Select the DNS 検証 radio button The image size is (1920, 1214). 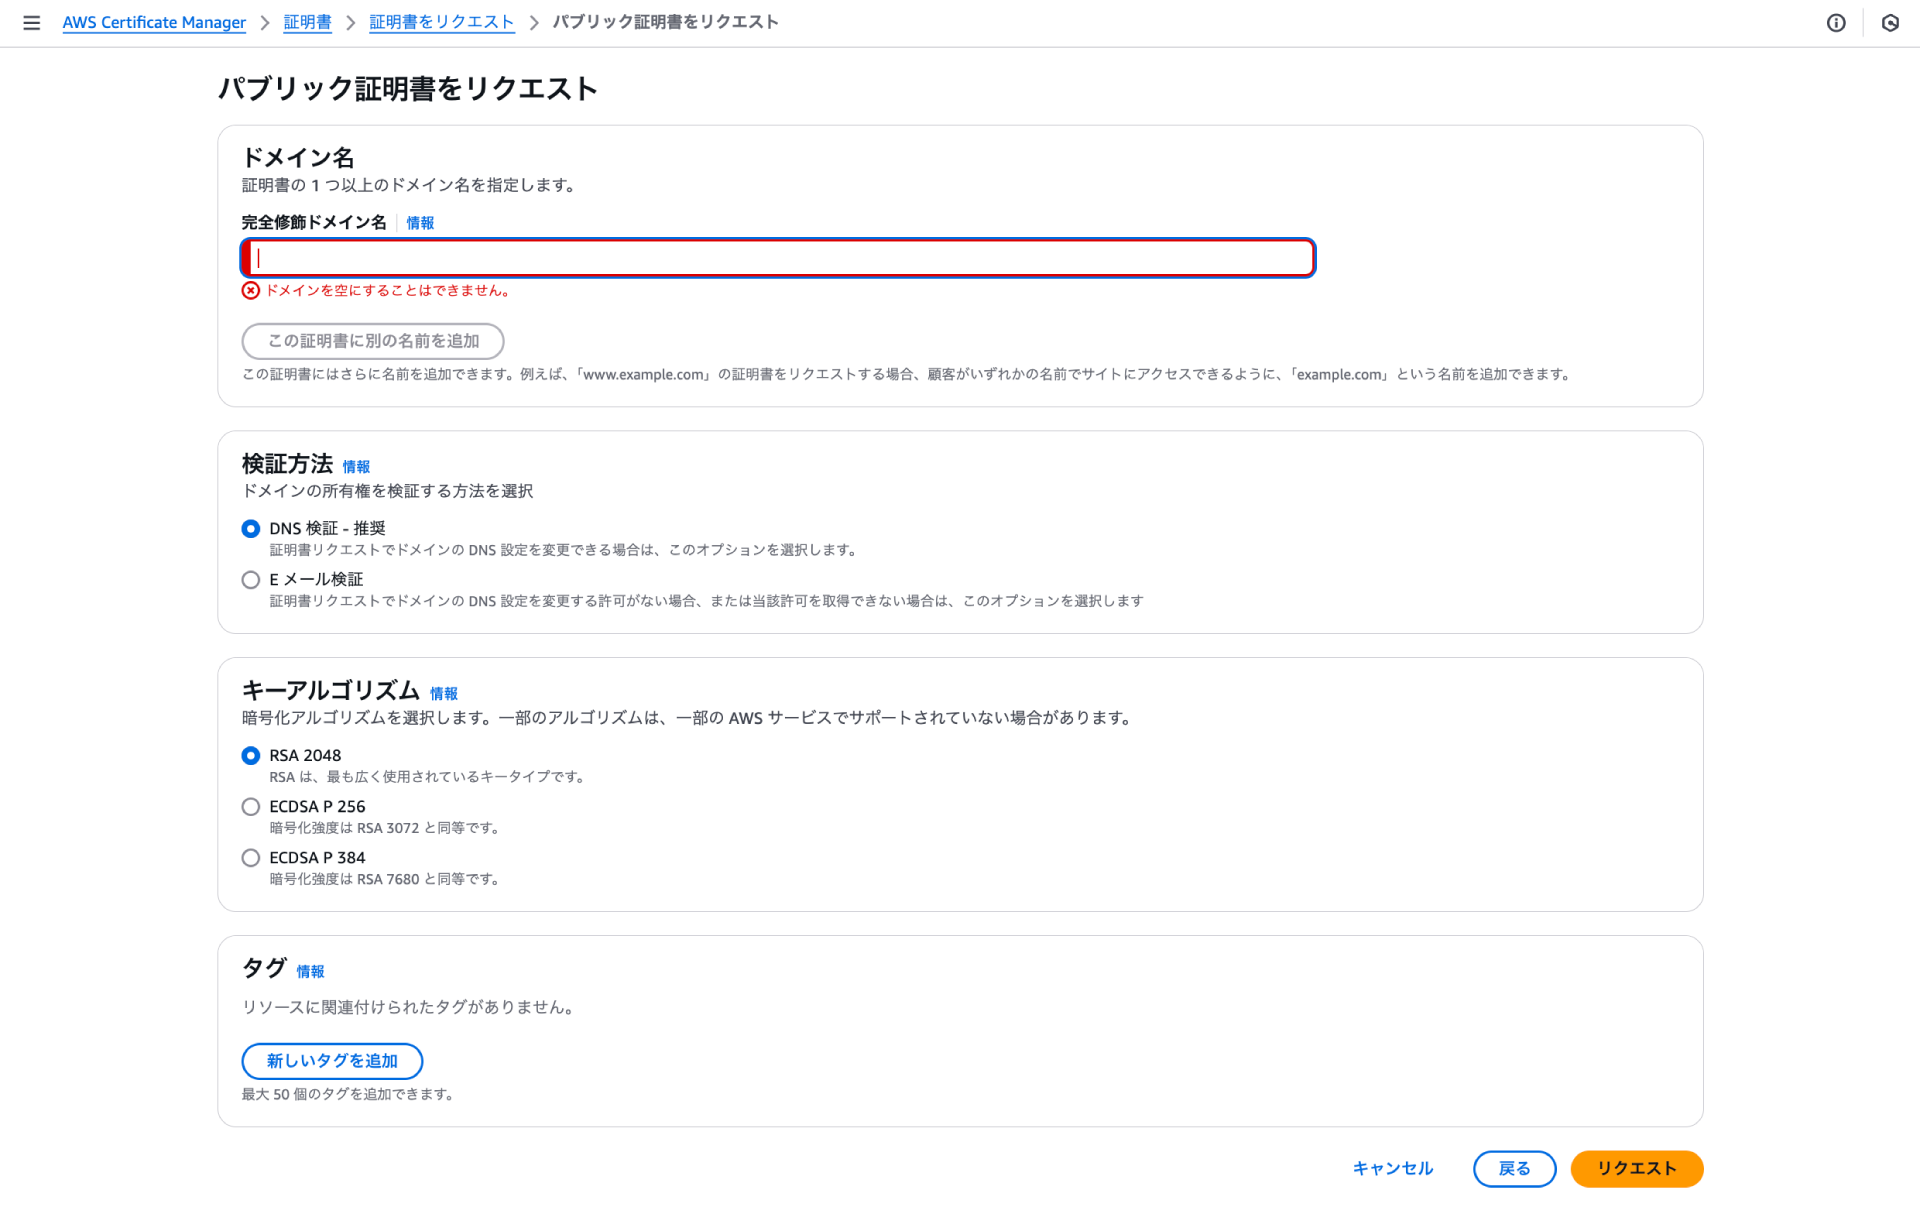(251, 528)
